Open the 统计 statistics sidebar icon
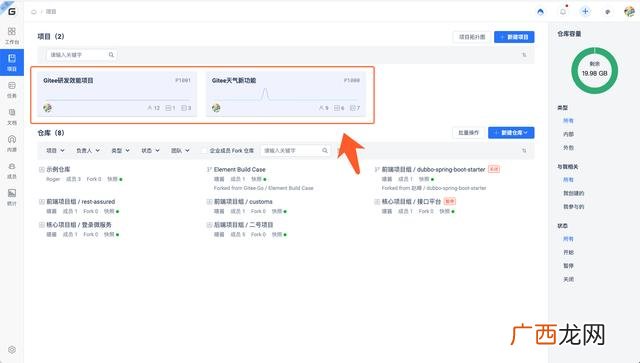640x363 pixels. (12, 197)
